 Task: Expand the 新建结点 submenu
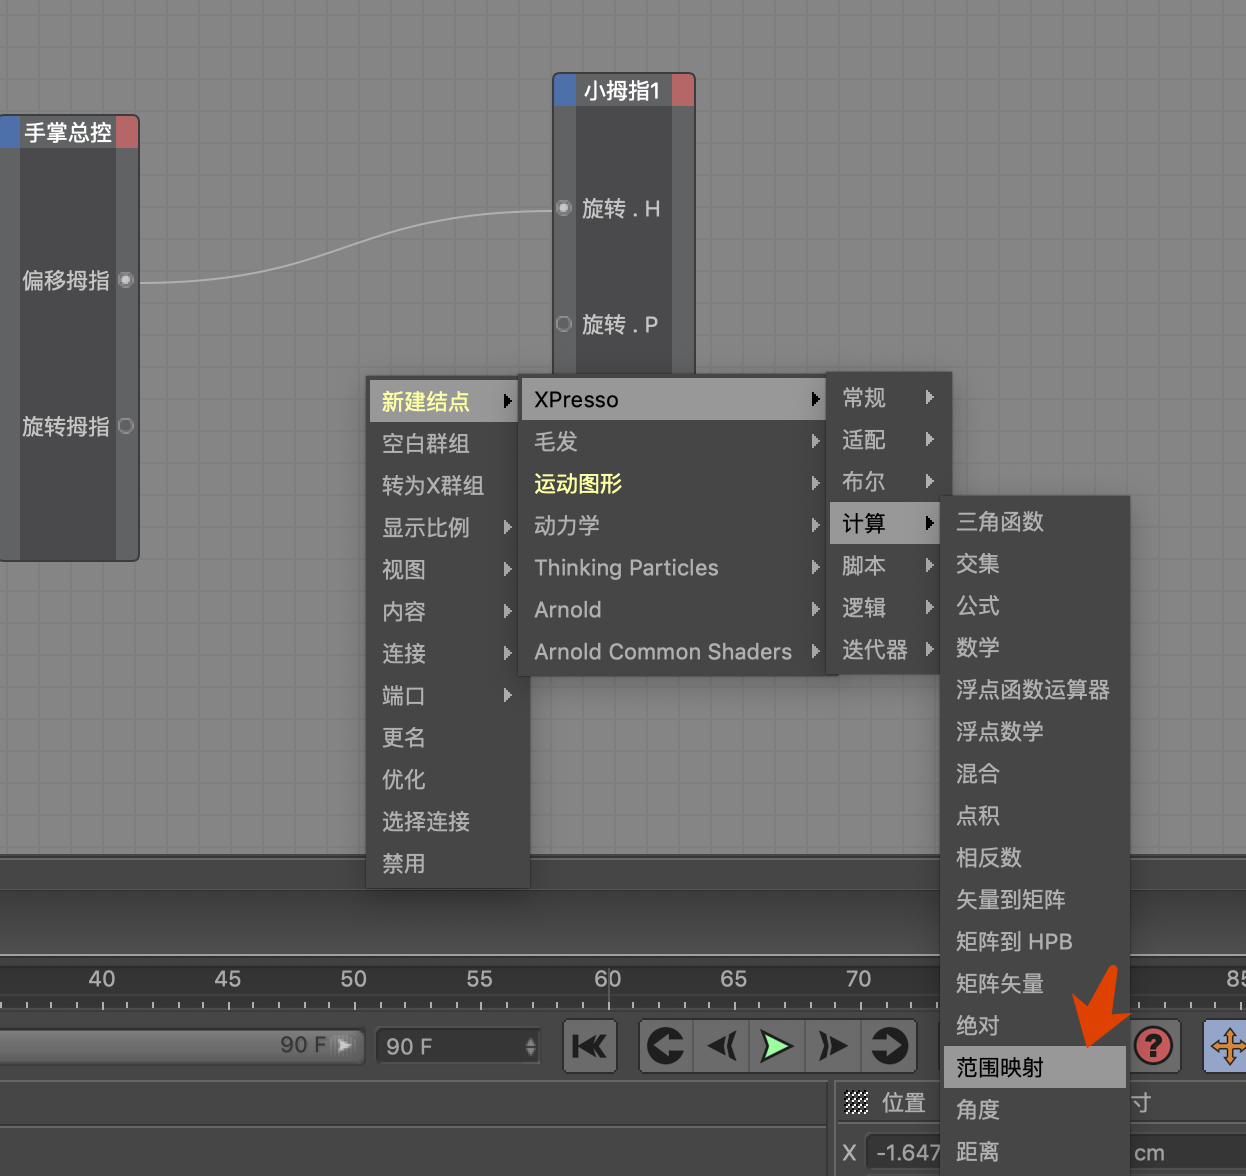tap(443, 401)
